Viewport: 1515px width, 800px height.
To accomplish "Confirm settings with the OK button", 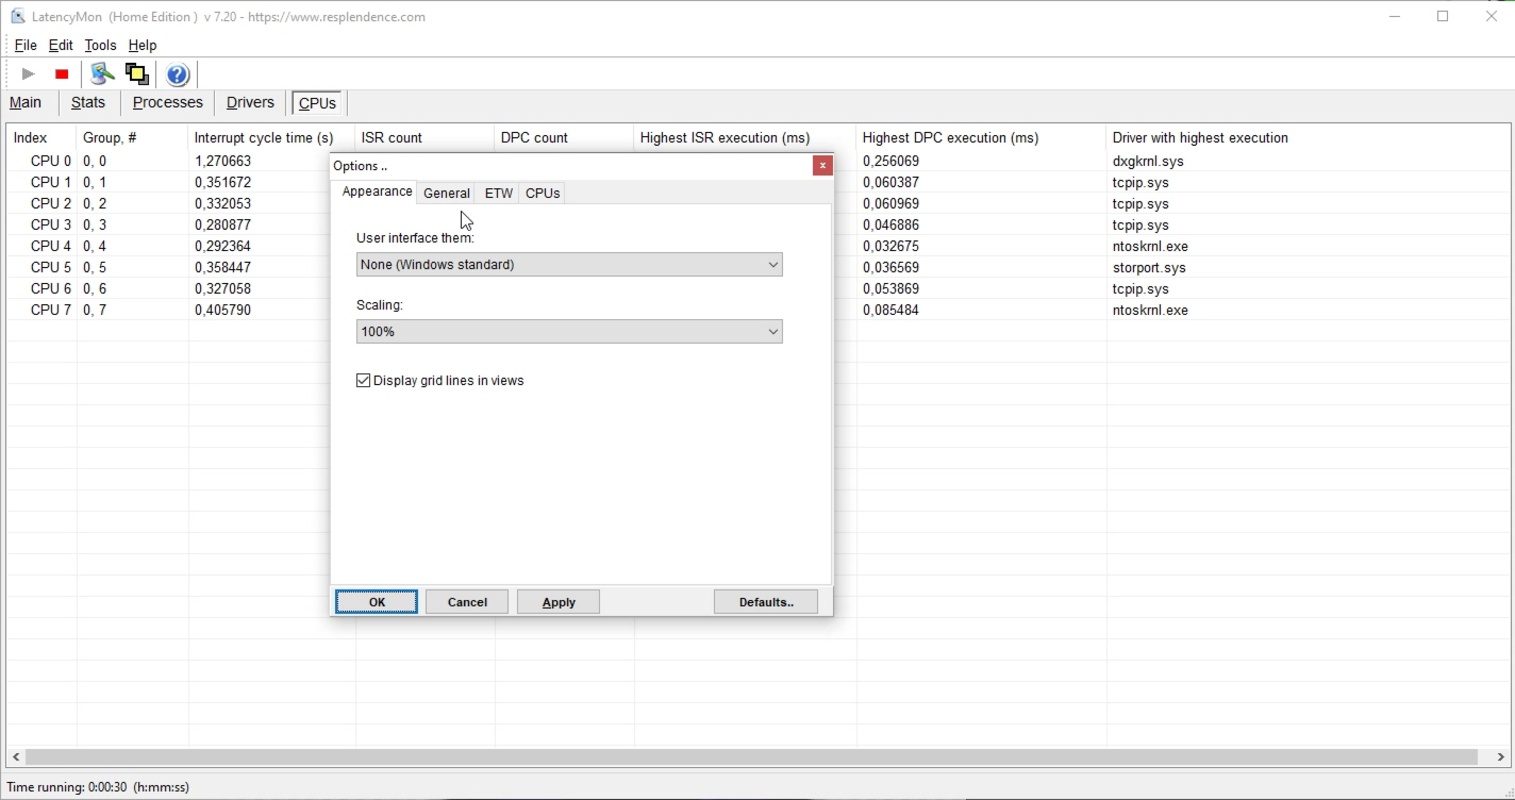I will click(376, 601).
